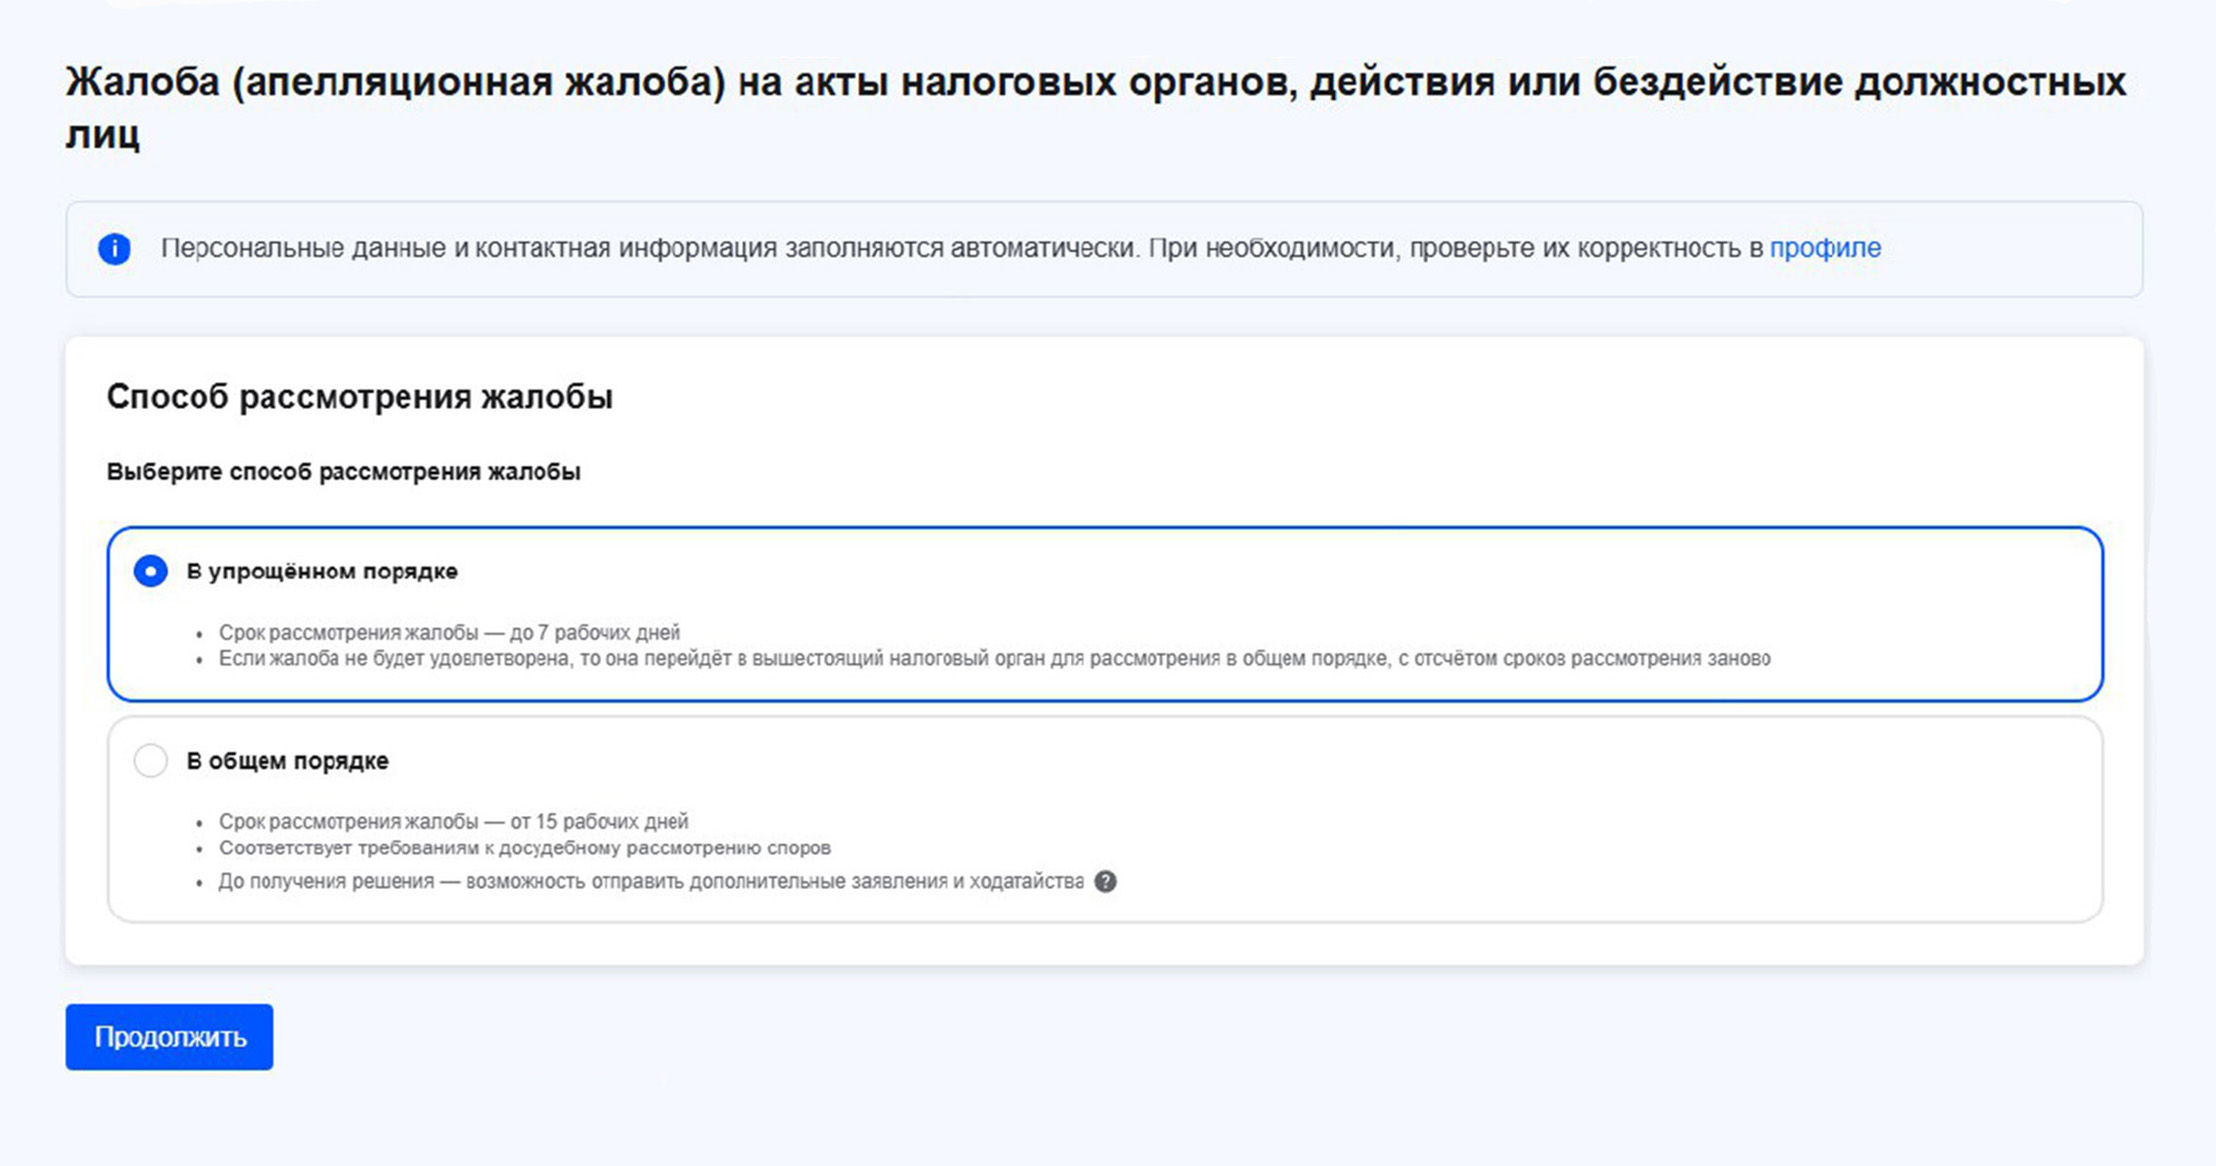Click the "Способ рассмотрения жалобы" heading
Screen dimensions: 2216x1166
tap(359, 397)
